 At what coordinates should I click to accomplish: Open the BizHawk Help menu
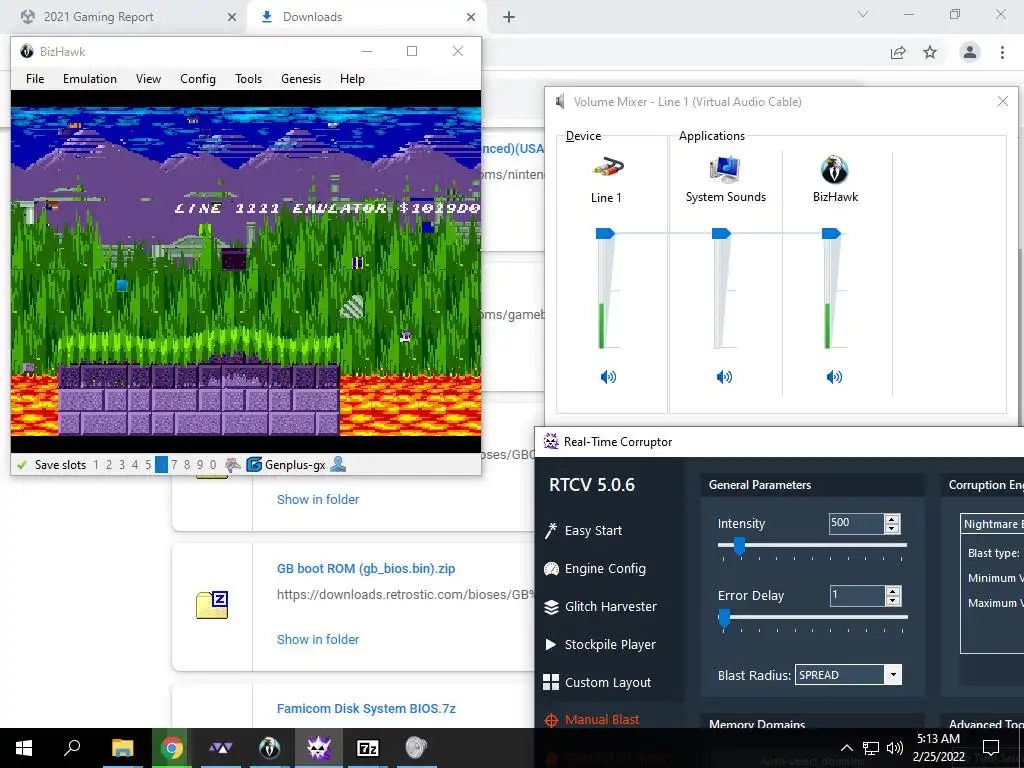(352, 79)
